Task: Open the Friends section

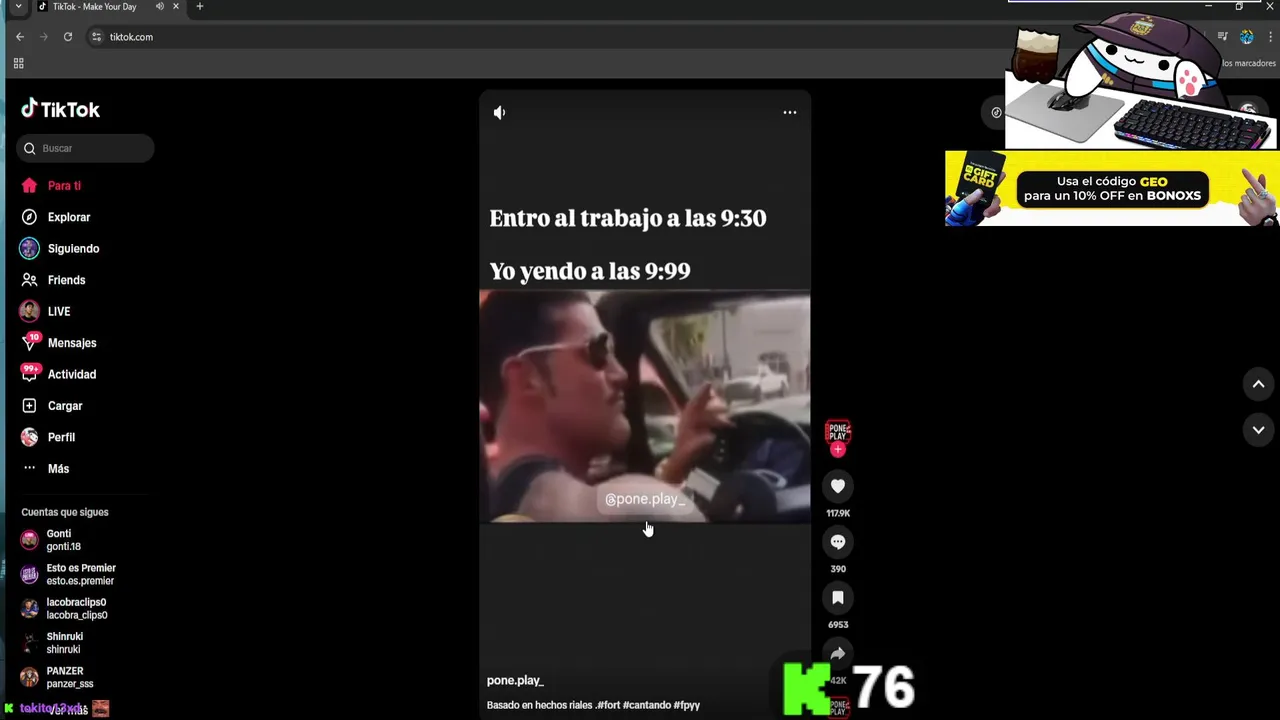Action: point(66,280)
